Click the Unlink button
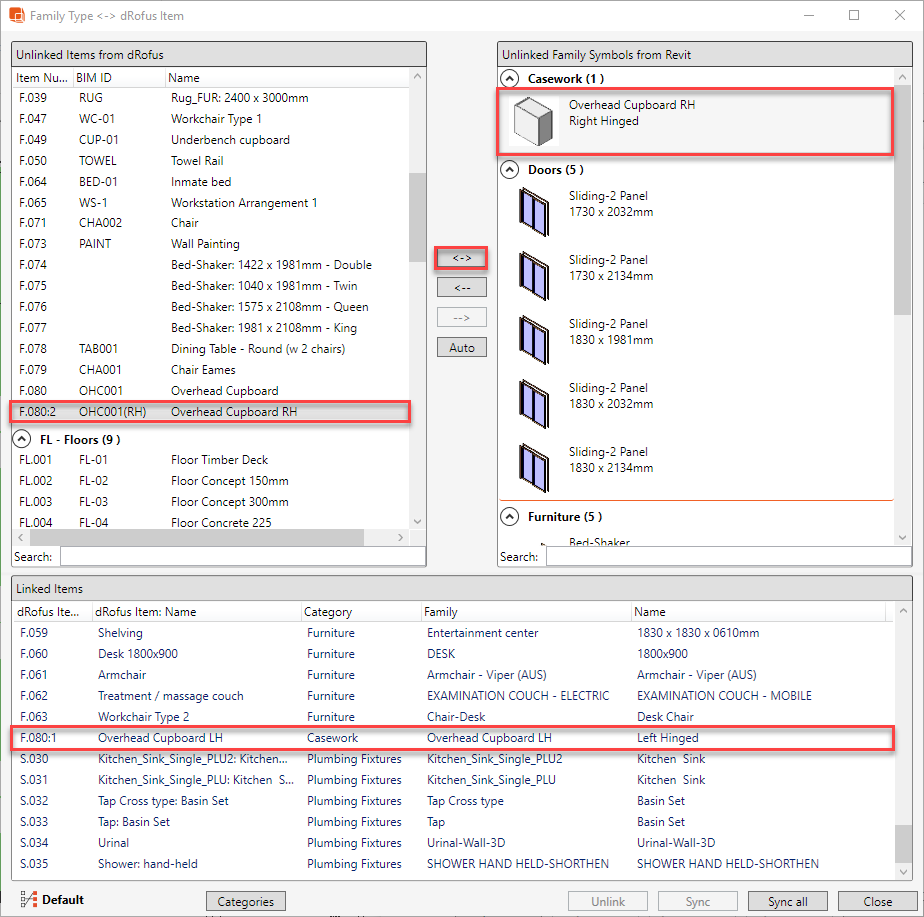Screen dimensions: 924x917 (x=608, y=901)
